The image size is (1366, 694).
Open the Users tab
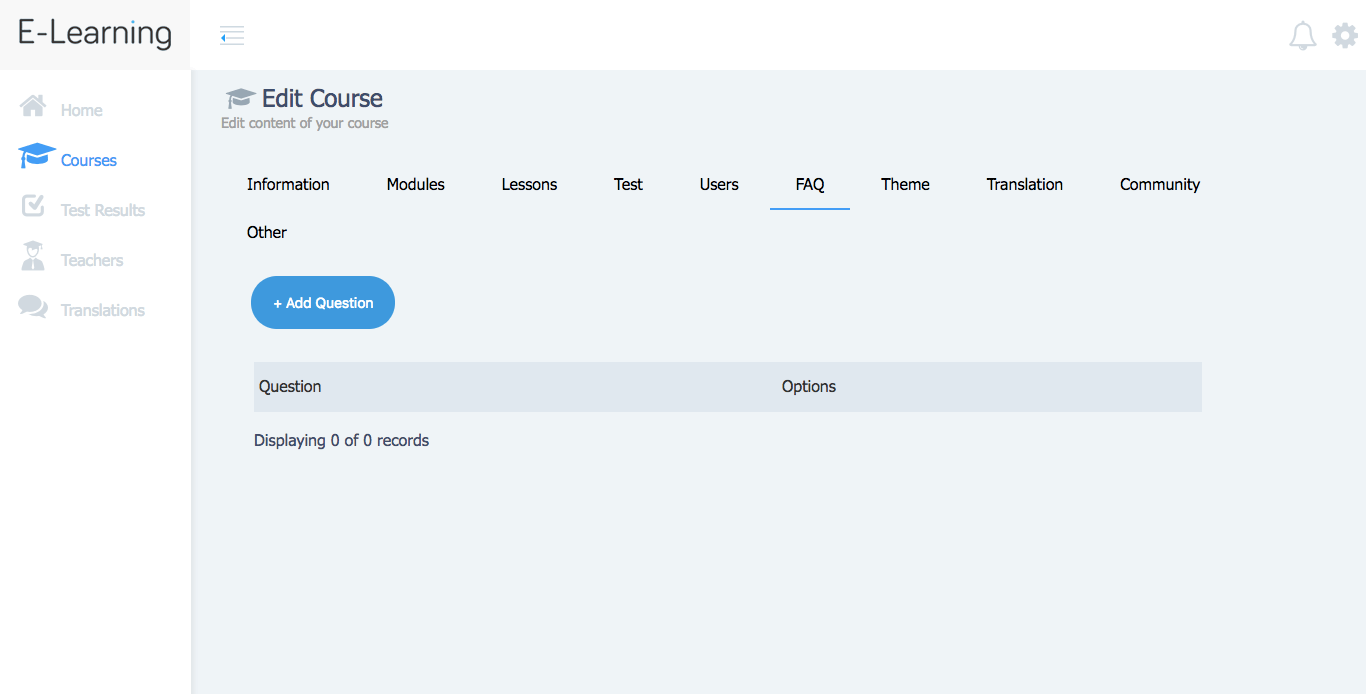(719, 184)
